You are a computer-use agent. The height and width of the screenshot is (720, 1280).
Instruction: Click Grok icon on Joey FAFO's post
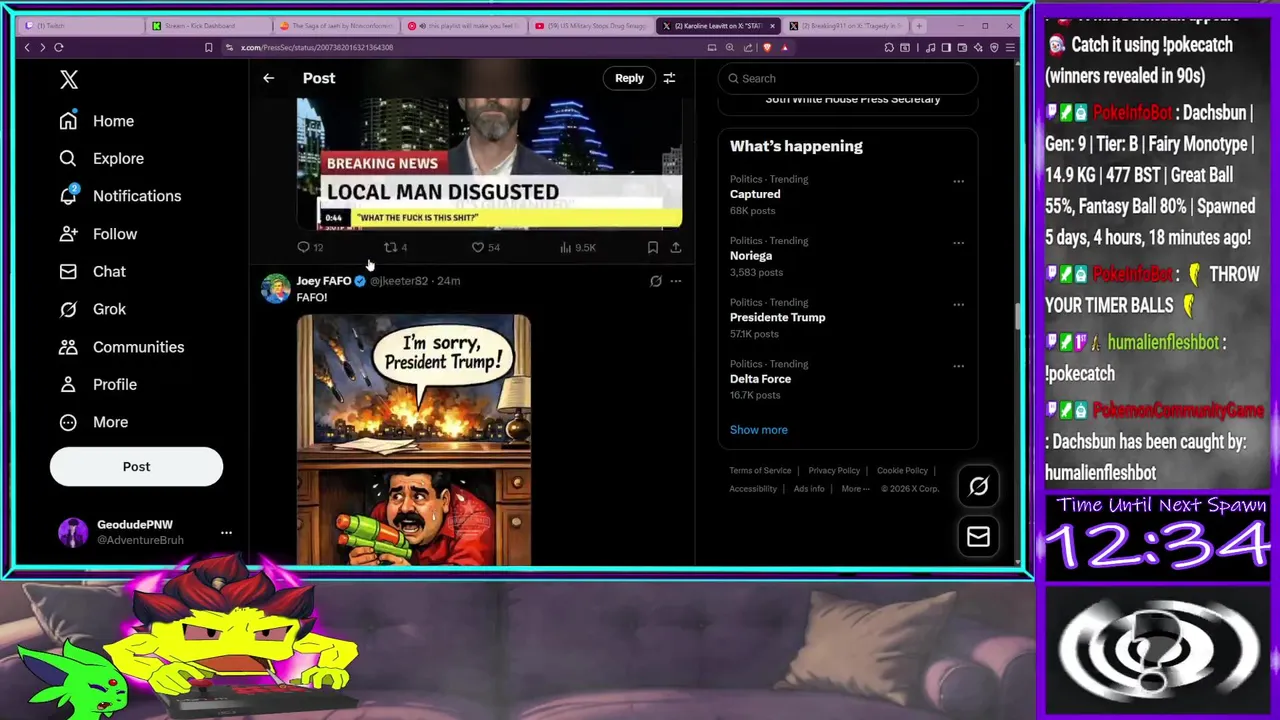[x=656, y=281]
